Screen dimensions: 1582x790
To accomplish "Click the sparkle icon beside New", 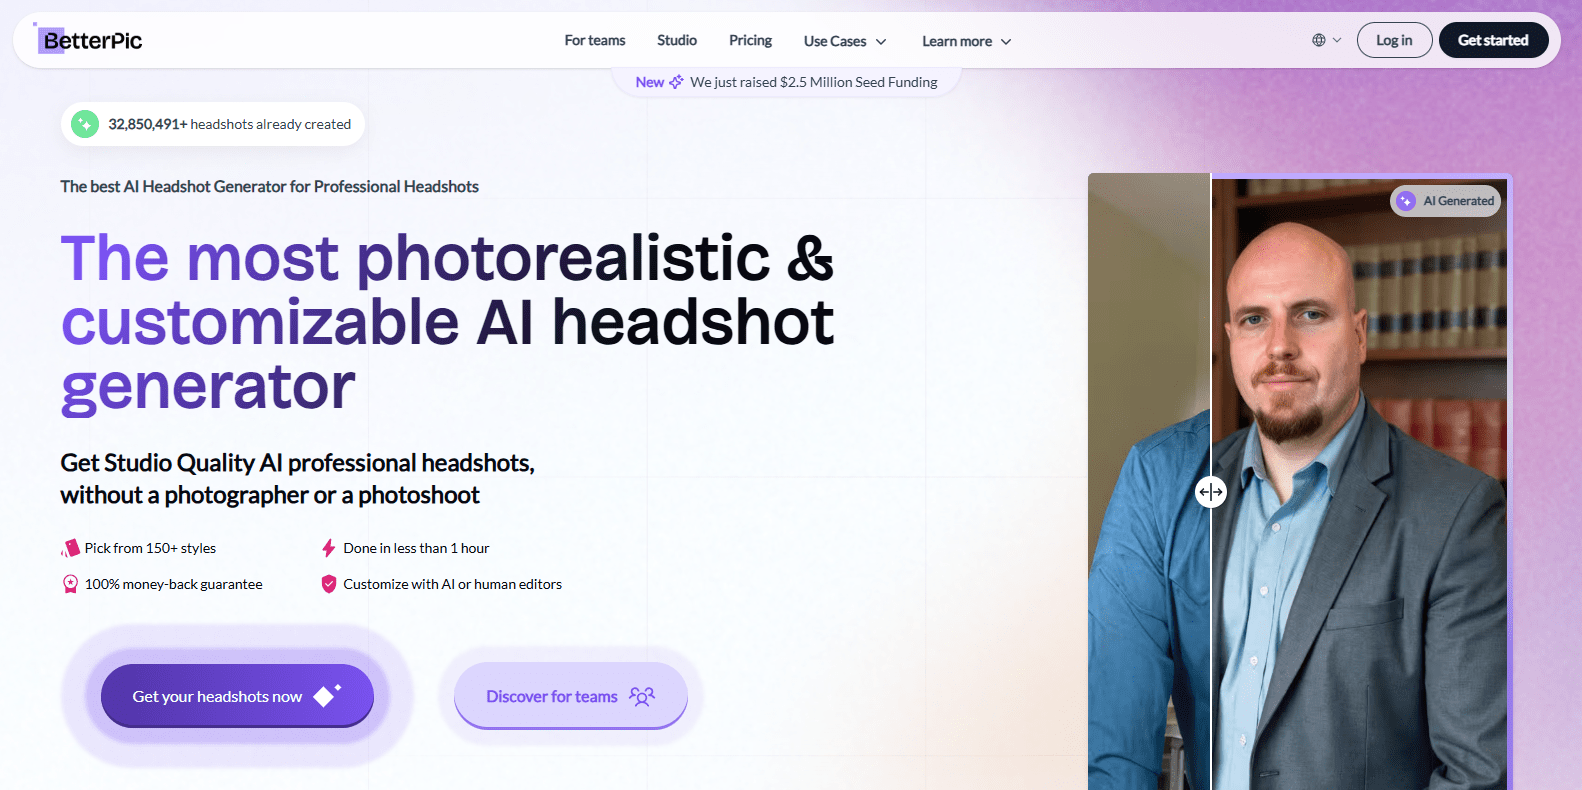I will [x=676, y=82].
